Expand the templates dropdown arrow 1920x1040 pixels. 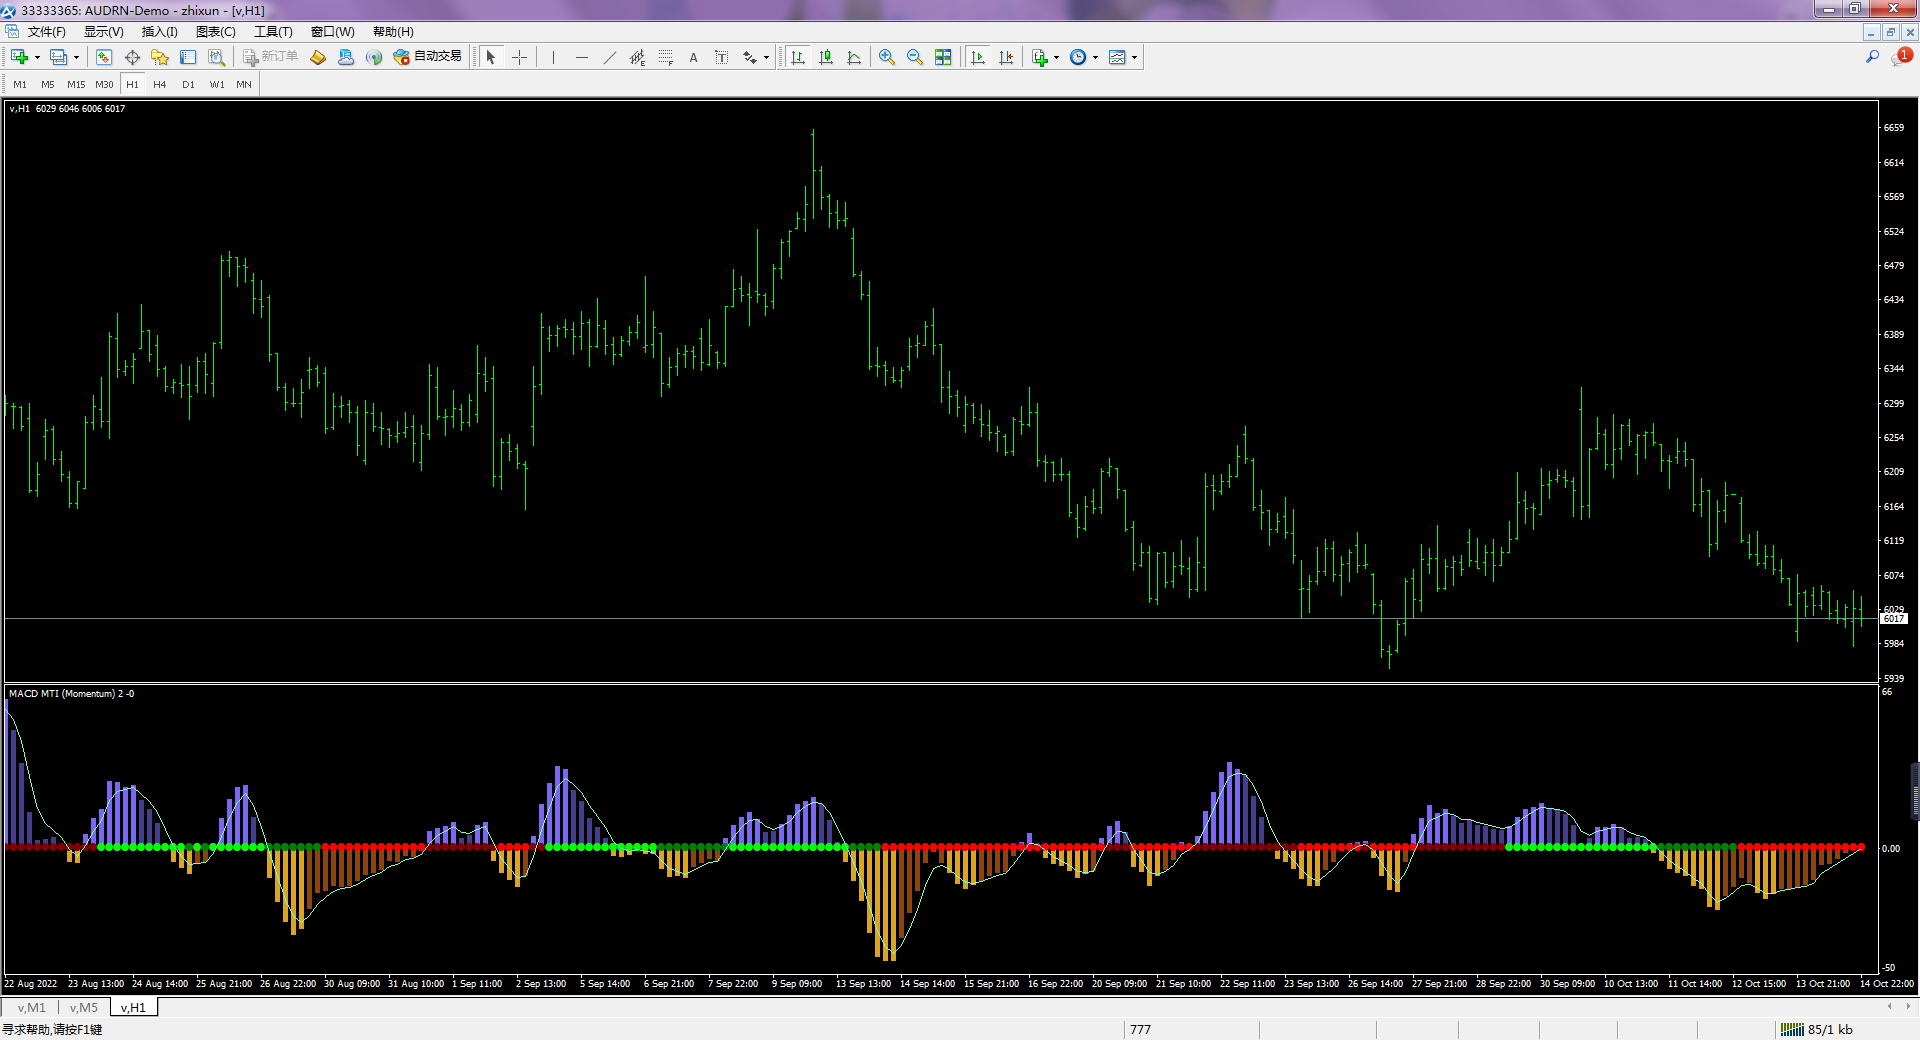pos(1134,57)
